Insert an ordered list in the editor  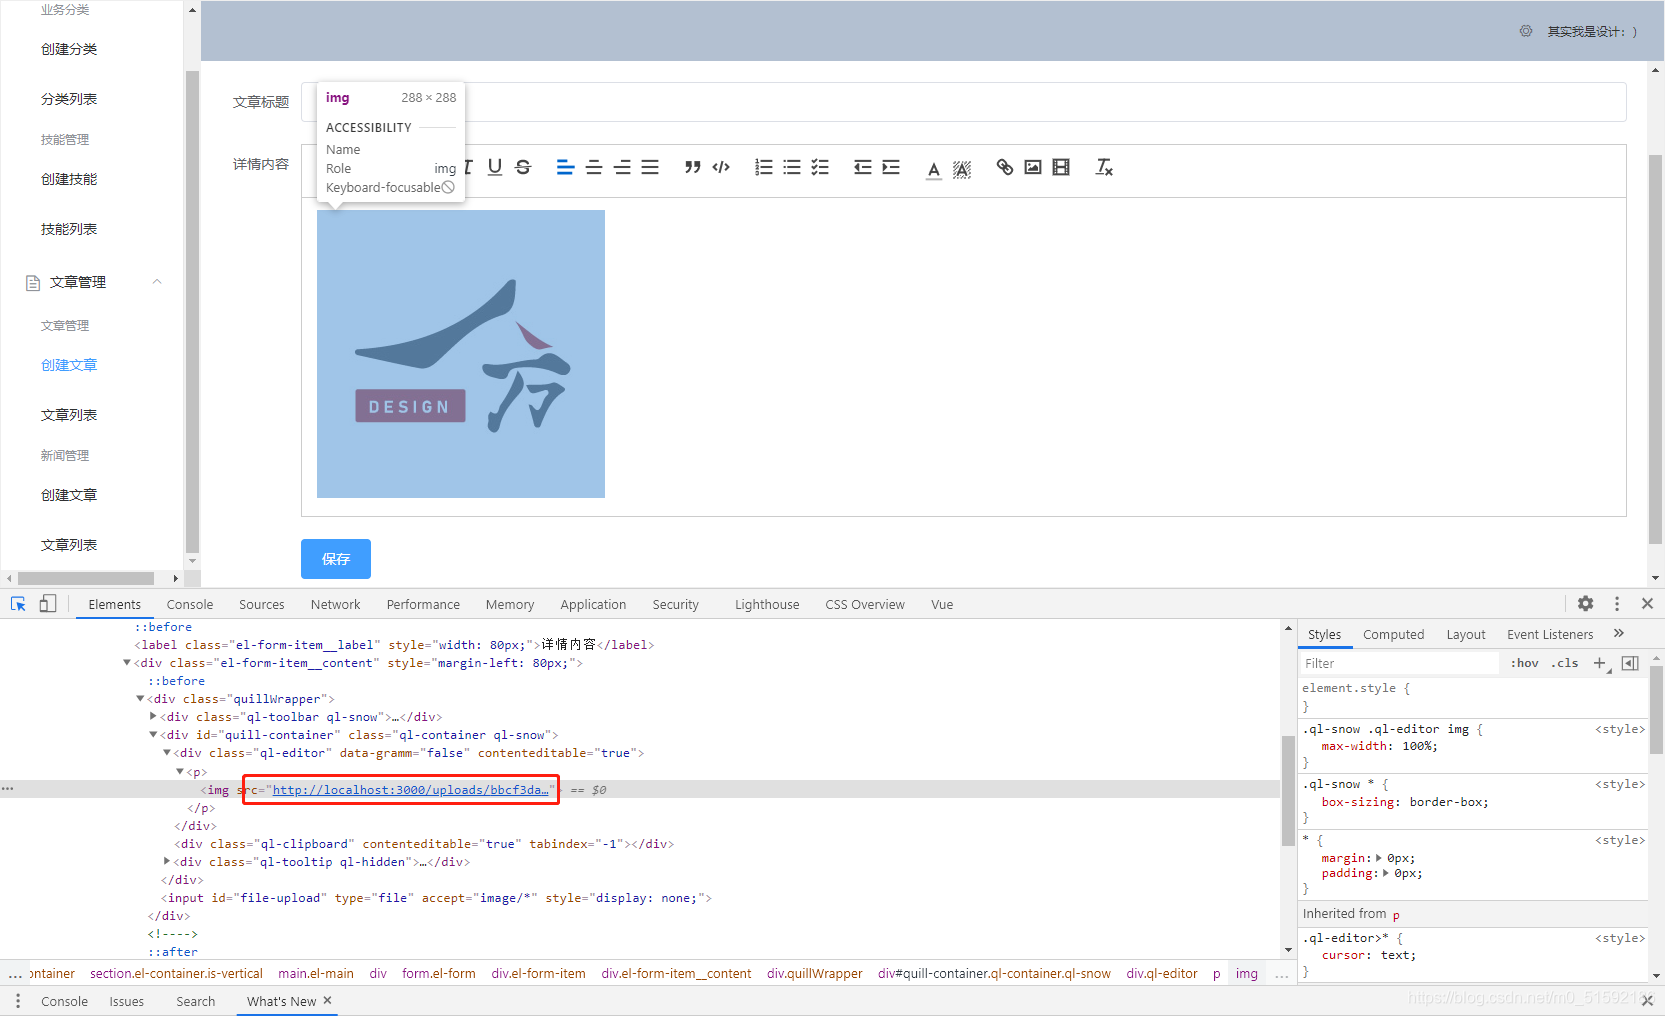(x=764, y=167)
